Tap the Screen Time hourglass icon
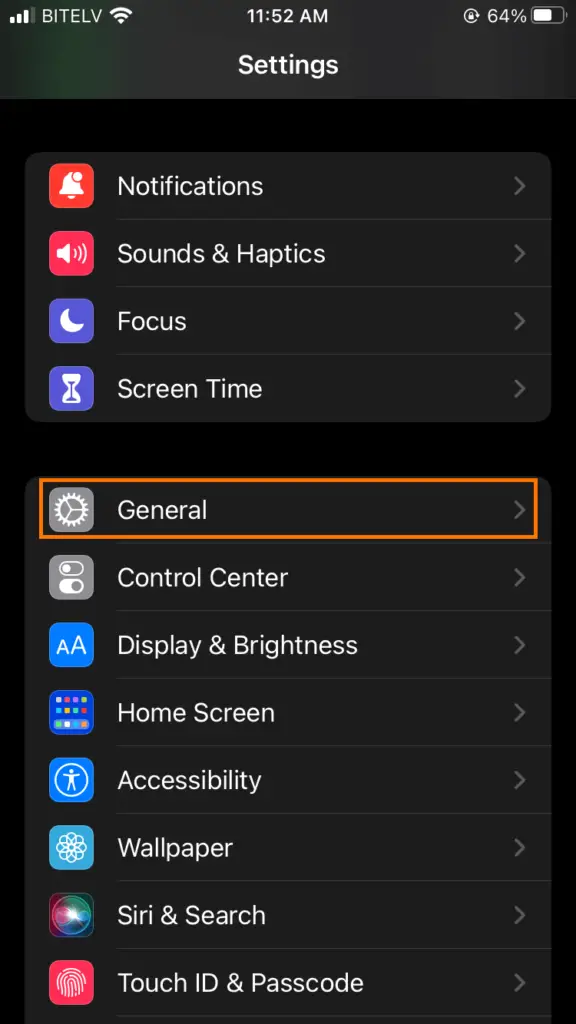This screenshot has width=576, height=1024. [x=71, y=389]
